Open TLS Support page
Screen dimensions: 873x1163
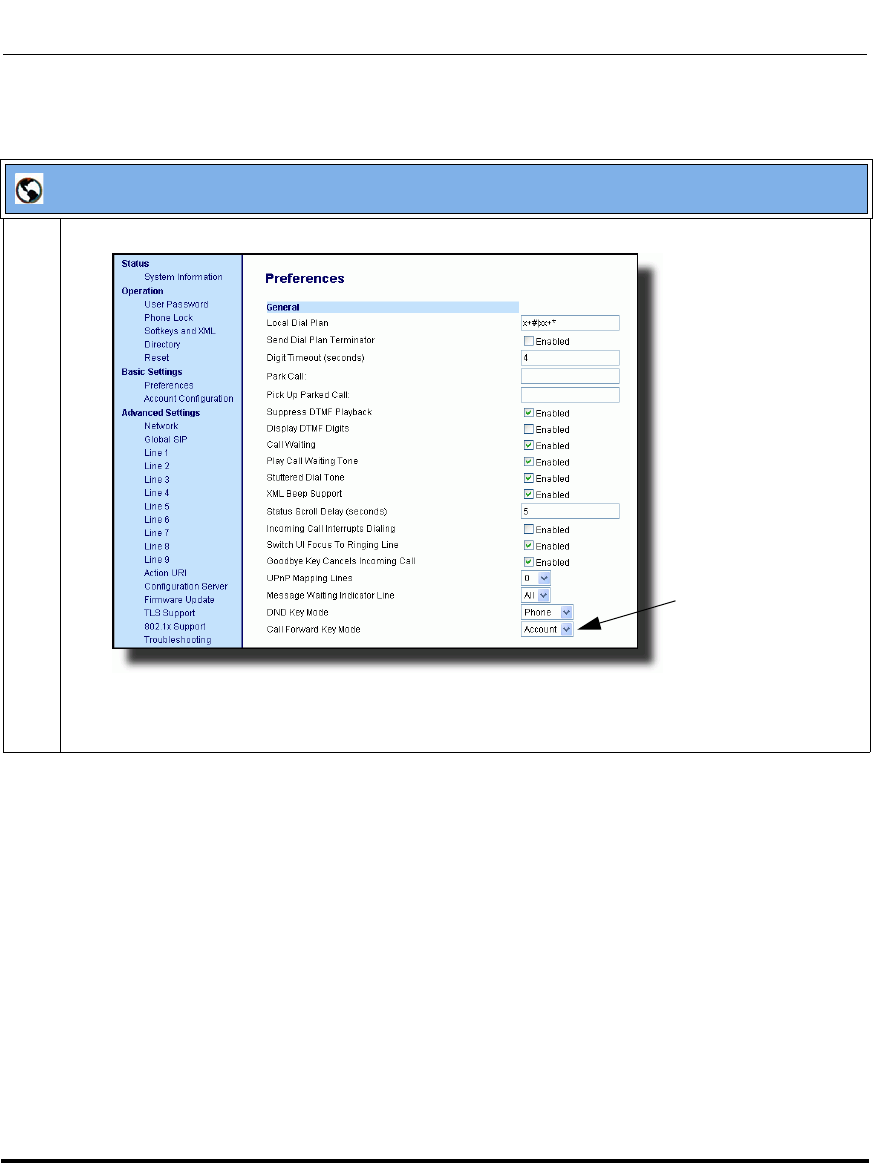point(170,613)
